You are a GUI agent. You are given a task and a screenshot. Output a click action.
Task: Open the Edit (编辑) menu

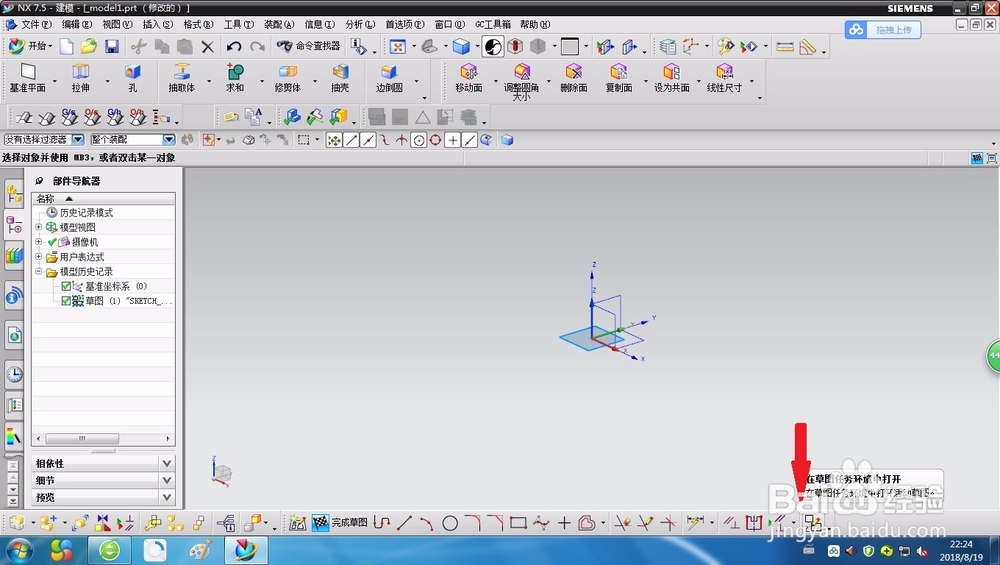77,24
